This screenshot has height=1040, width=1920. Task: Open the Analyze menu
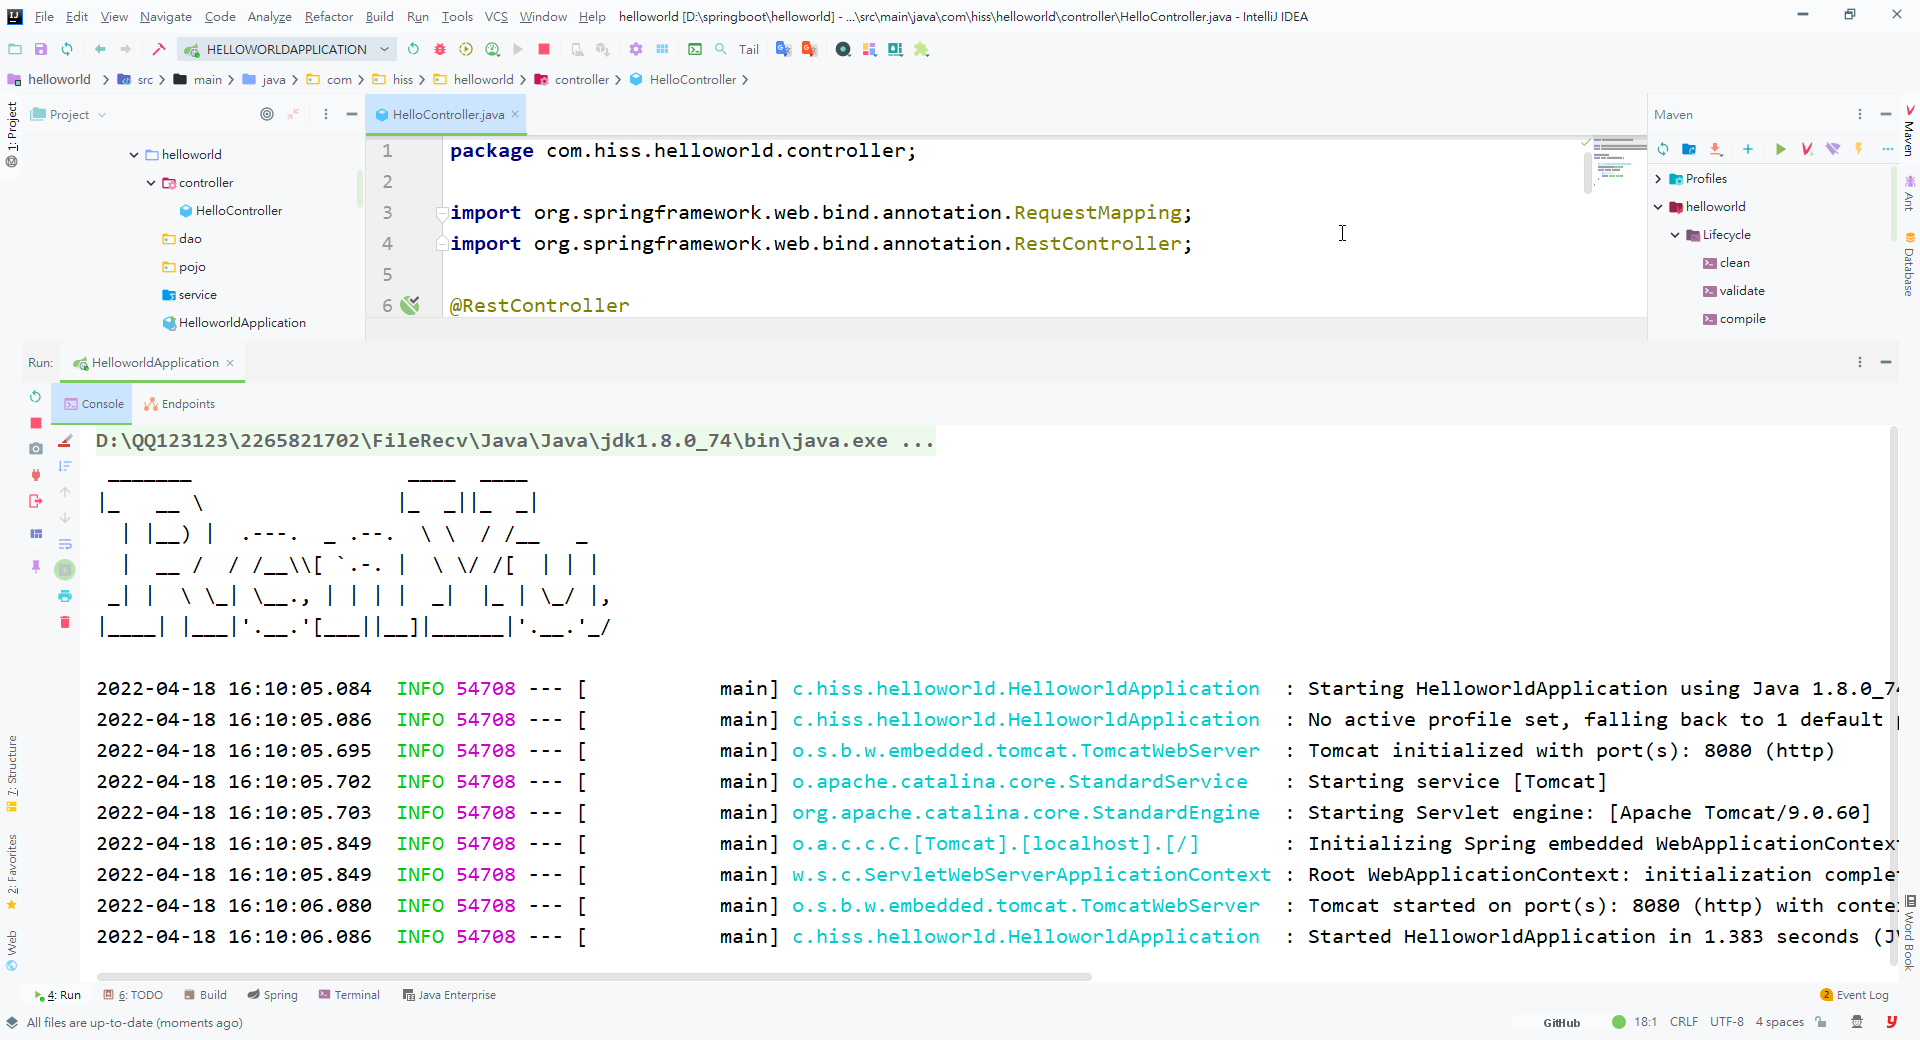270,16
